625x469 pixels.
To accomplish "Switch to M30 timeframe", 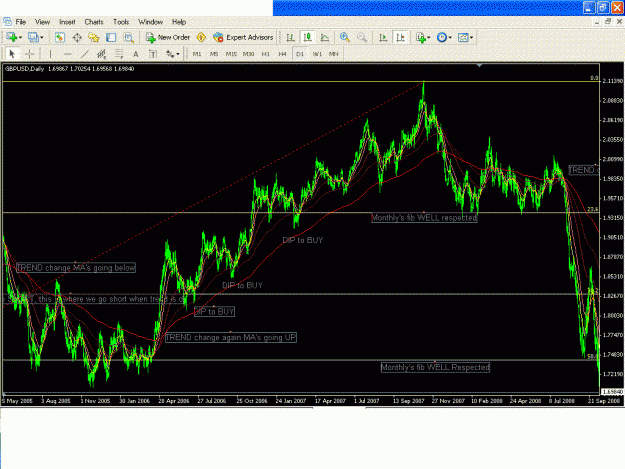I will [x=248, y=54].
